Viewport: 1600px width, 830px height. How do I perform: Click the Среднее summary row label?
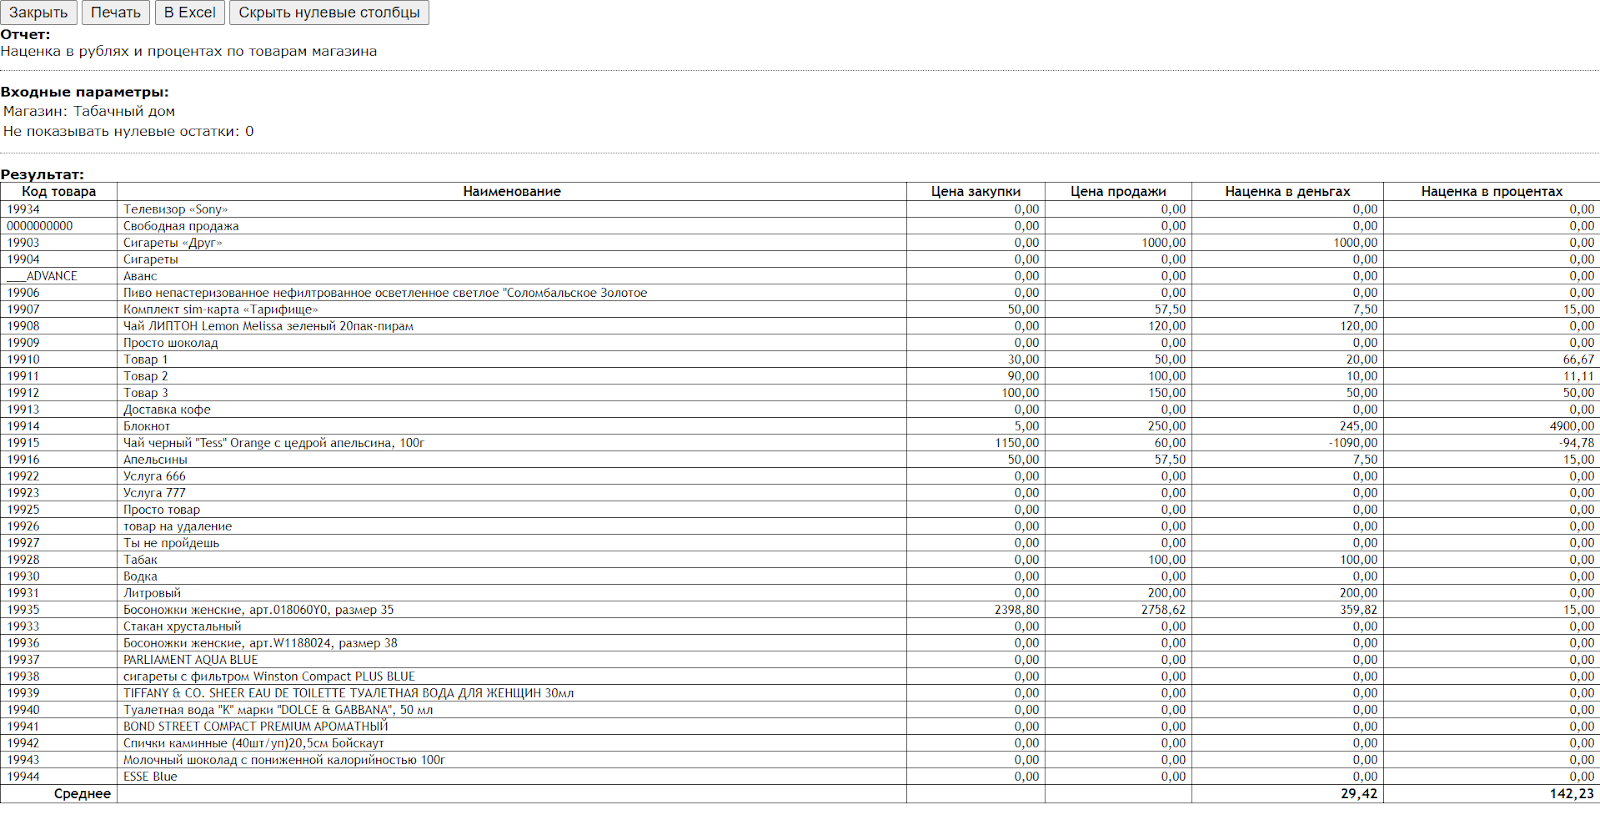coord(82,794)
